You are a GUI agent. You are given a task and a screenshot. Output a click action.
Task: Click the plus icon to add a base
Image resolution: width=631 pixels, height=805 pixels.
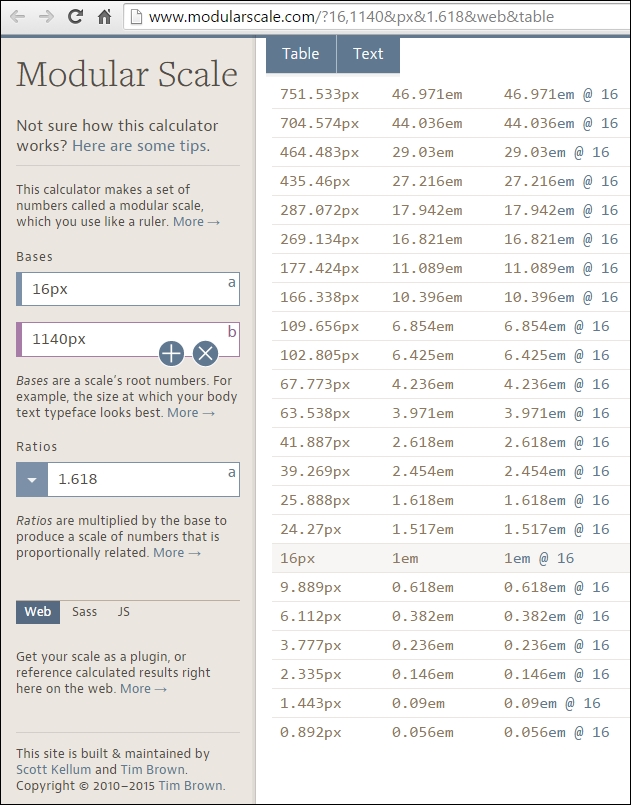(x=172, y=353)
